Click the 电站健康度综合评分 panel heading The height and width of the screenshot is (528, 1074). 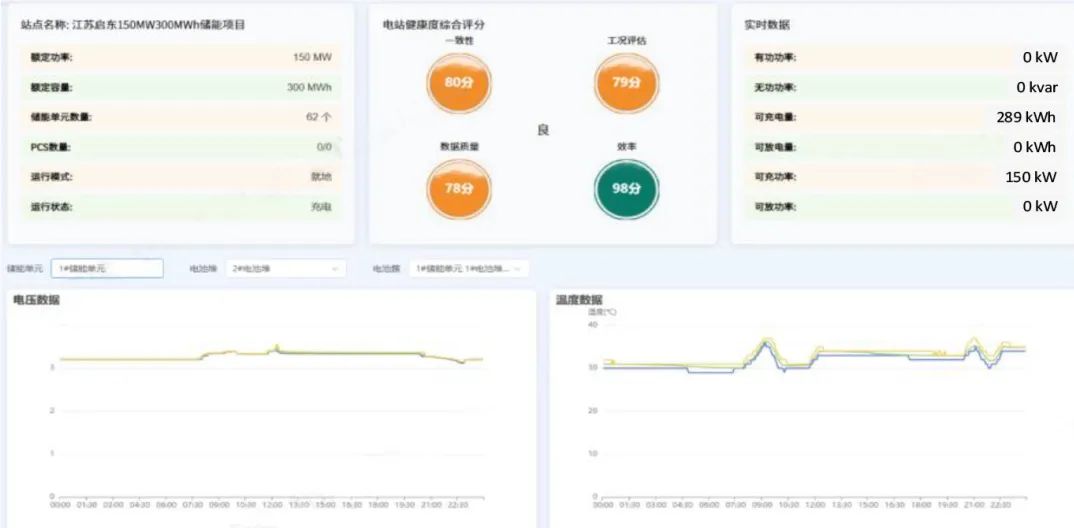point(435,24)
